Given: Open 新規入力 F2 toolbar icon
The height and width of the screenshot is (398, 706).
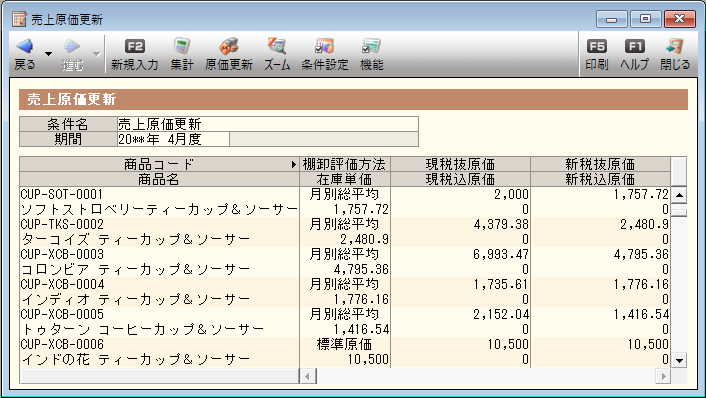Looking at the screenshot, I should (x=135, y=46).
